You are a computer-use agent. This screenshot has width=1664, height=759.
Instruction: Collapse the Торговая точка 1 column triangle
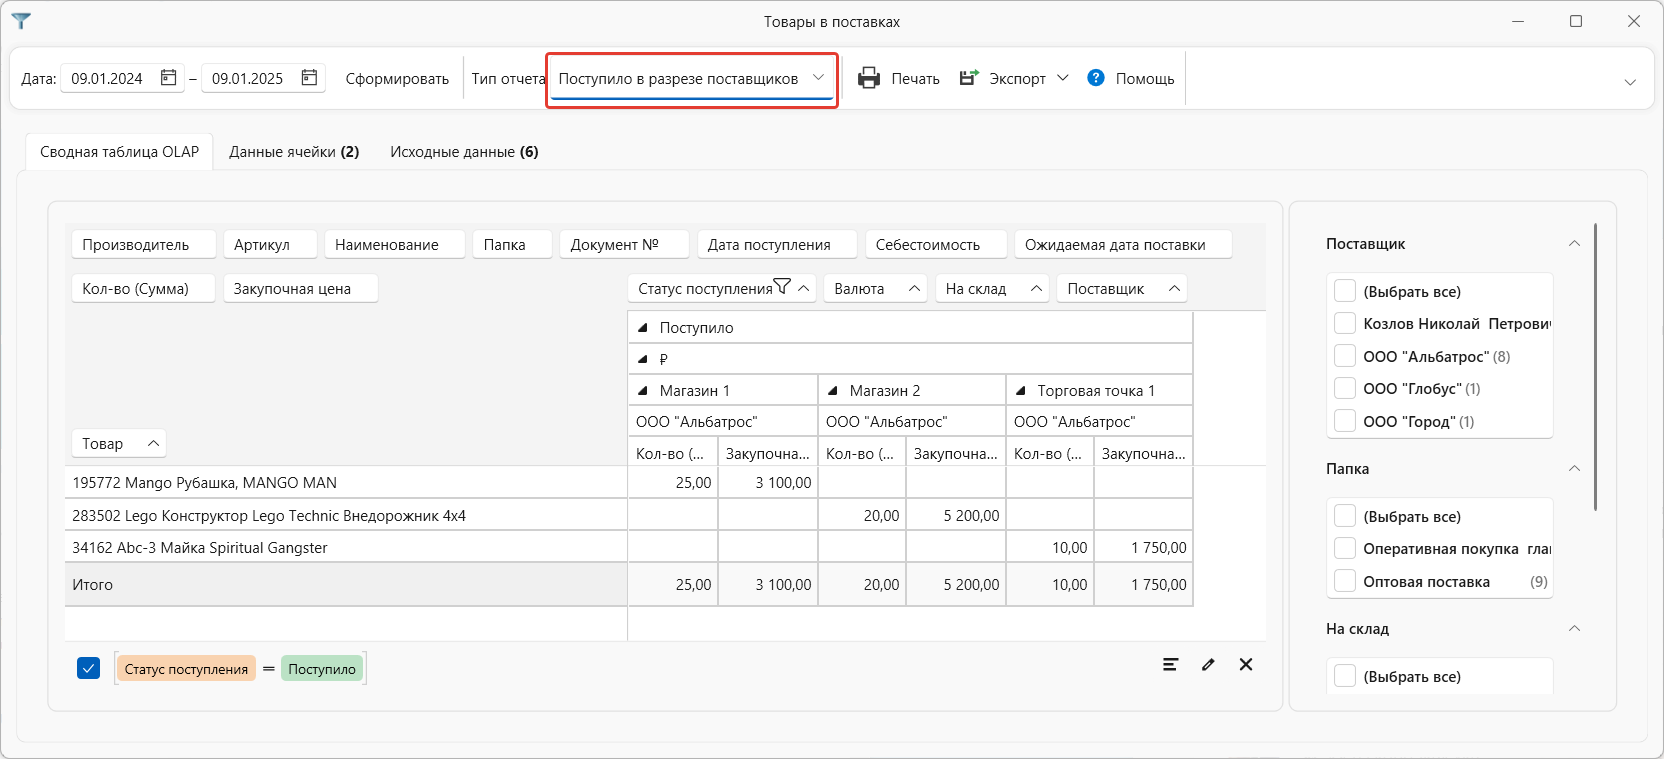pyautogui.click(x=1021, y=391)
